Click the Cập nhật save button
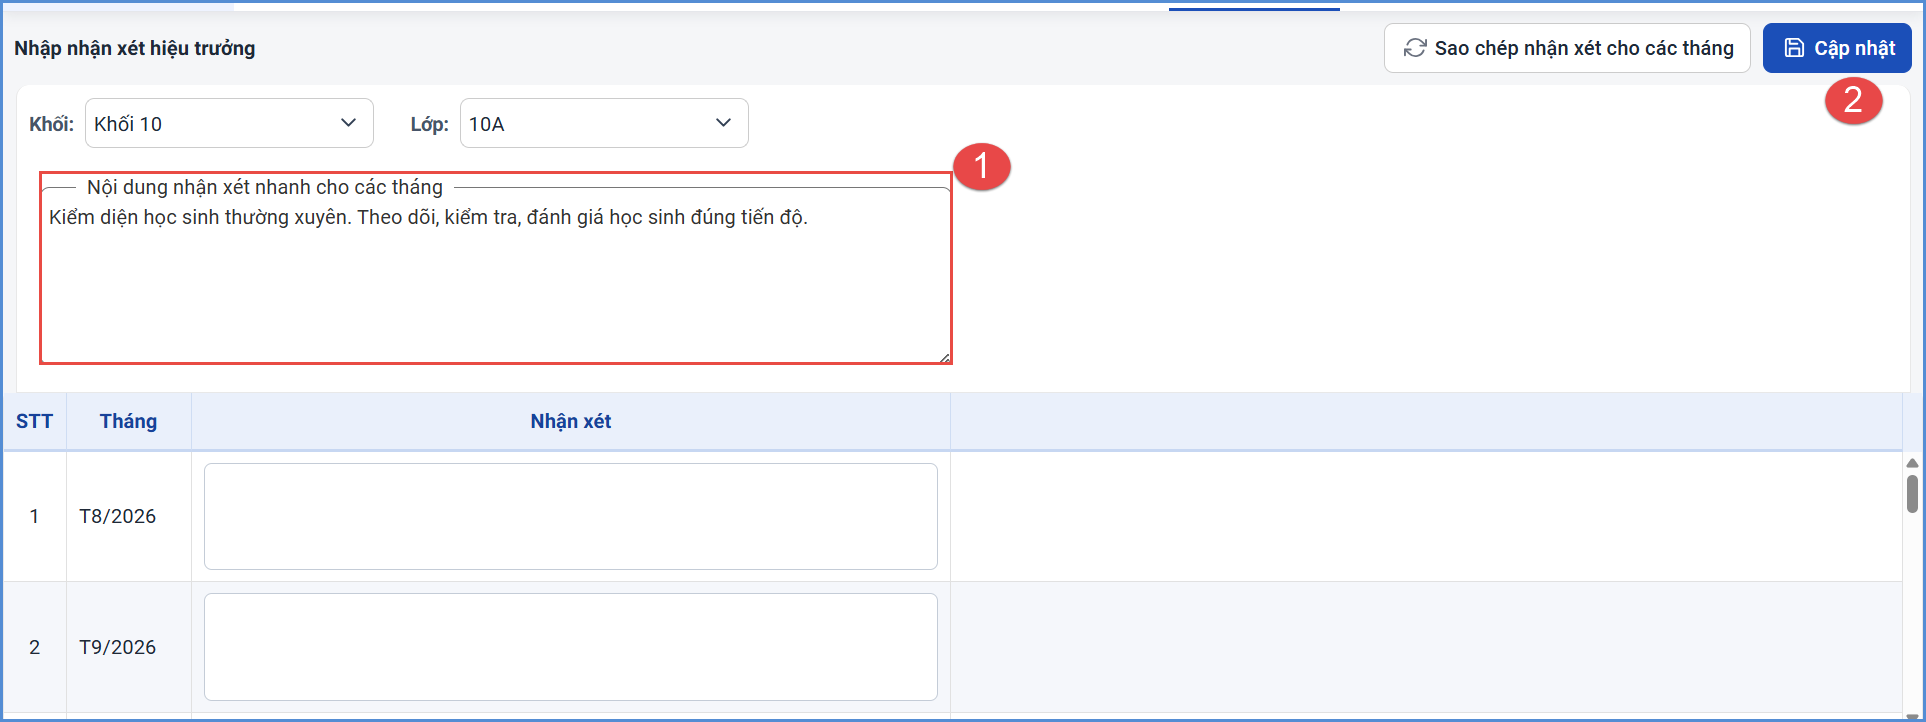This screenshot has height=722, width=1926. click(1837, 48)
